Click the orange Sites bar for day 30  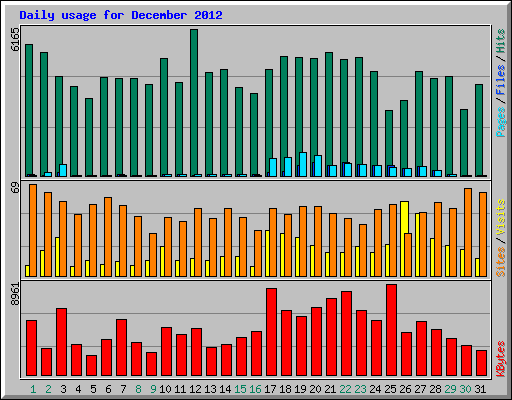pos(468,232)
